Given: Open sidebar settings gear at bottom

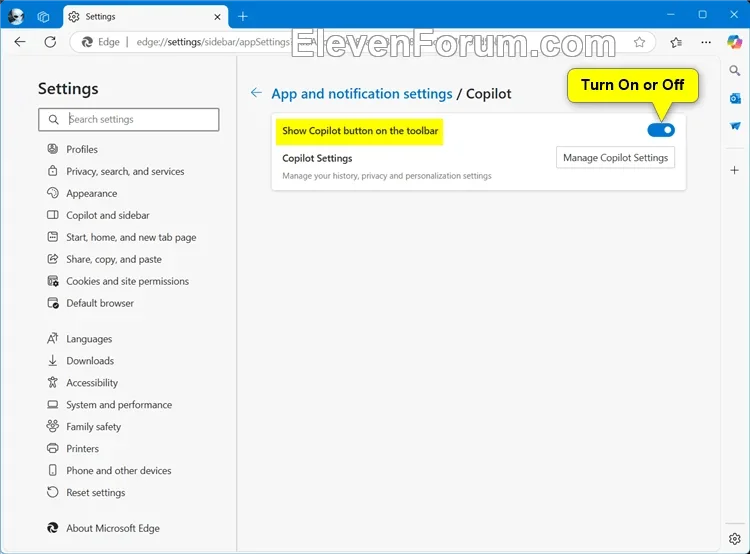Looking at the screenshot, I should [735, 539].
